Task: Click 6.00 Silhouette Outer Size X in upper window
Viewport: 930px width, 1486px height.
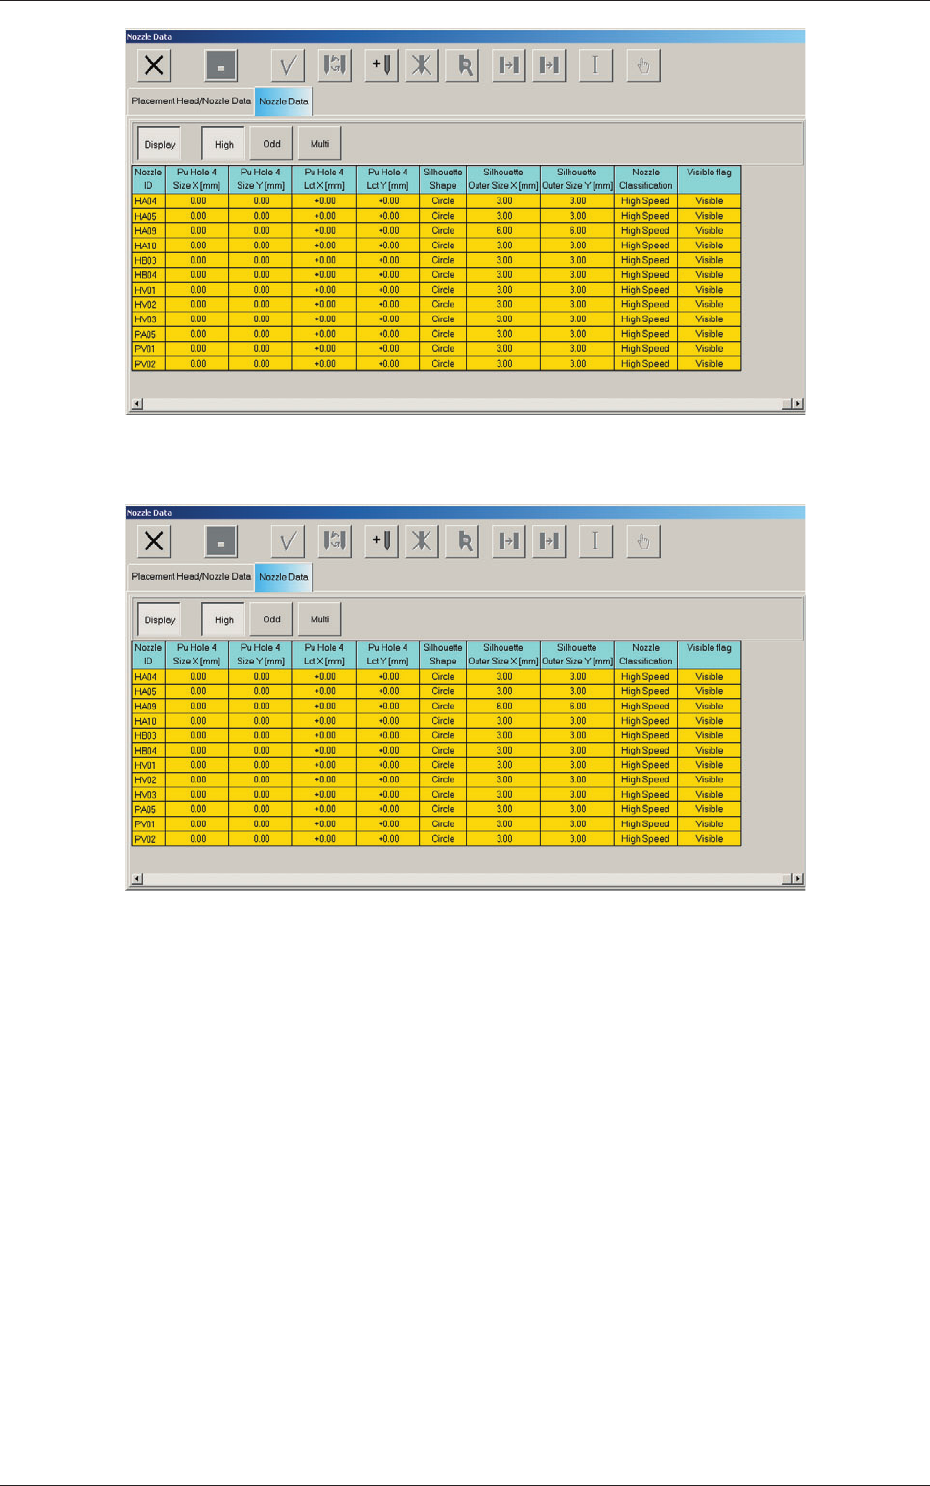Action: [504, 231]
